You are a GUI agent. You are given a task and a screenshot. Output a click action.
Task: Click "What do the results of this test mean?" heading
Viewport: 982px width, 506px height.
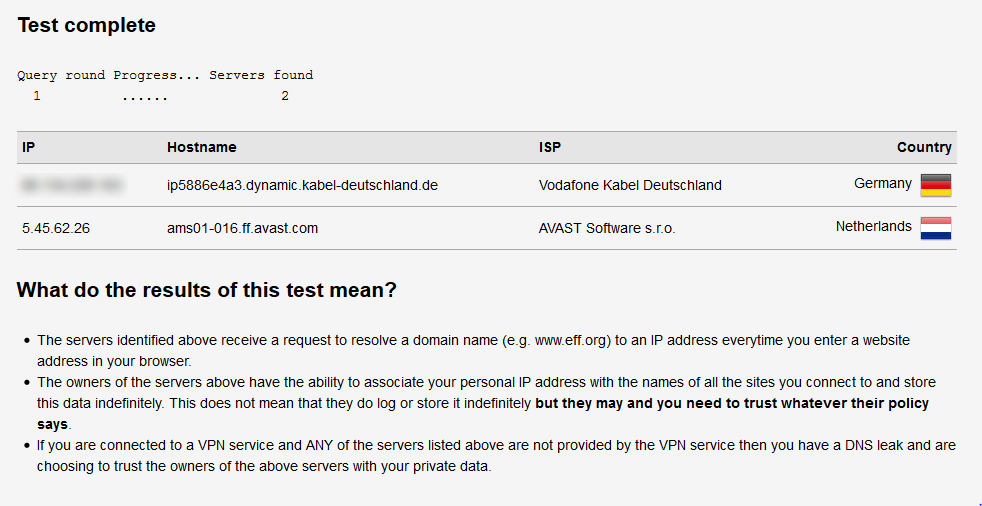[207, 291]
